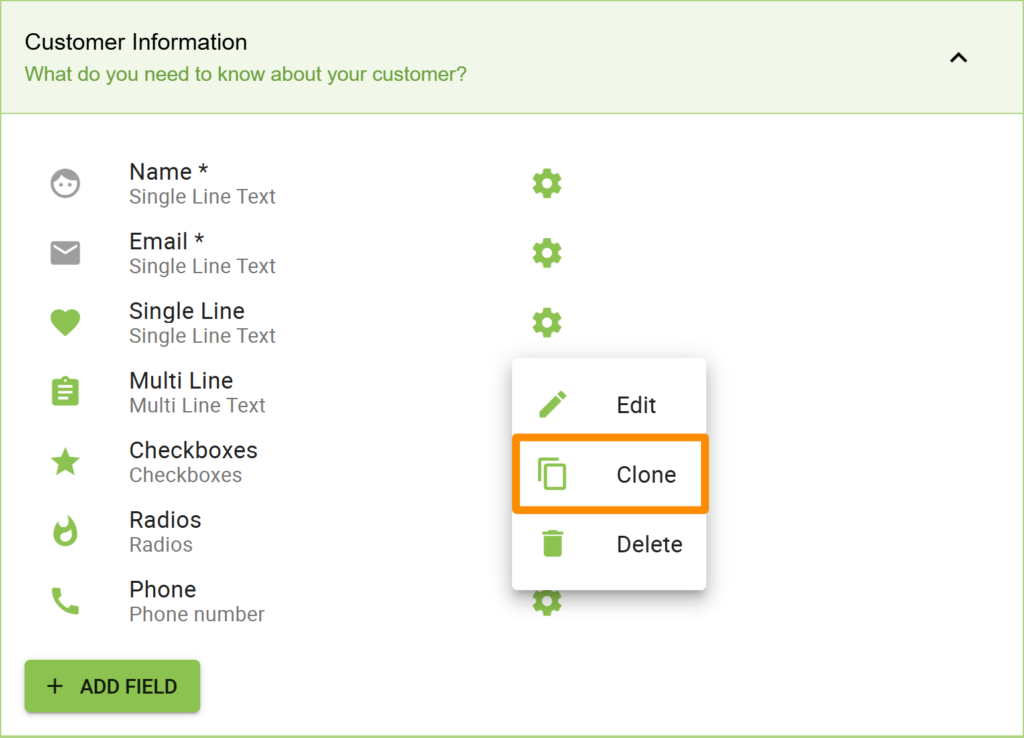
Task: Select the 'Multi Line' field title
Action: coord(181,381)
